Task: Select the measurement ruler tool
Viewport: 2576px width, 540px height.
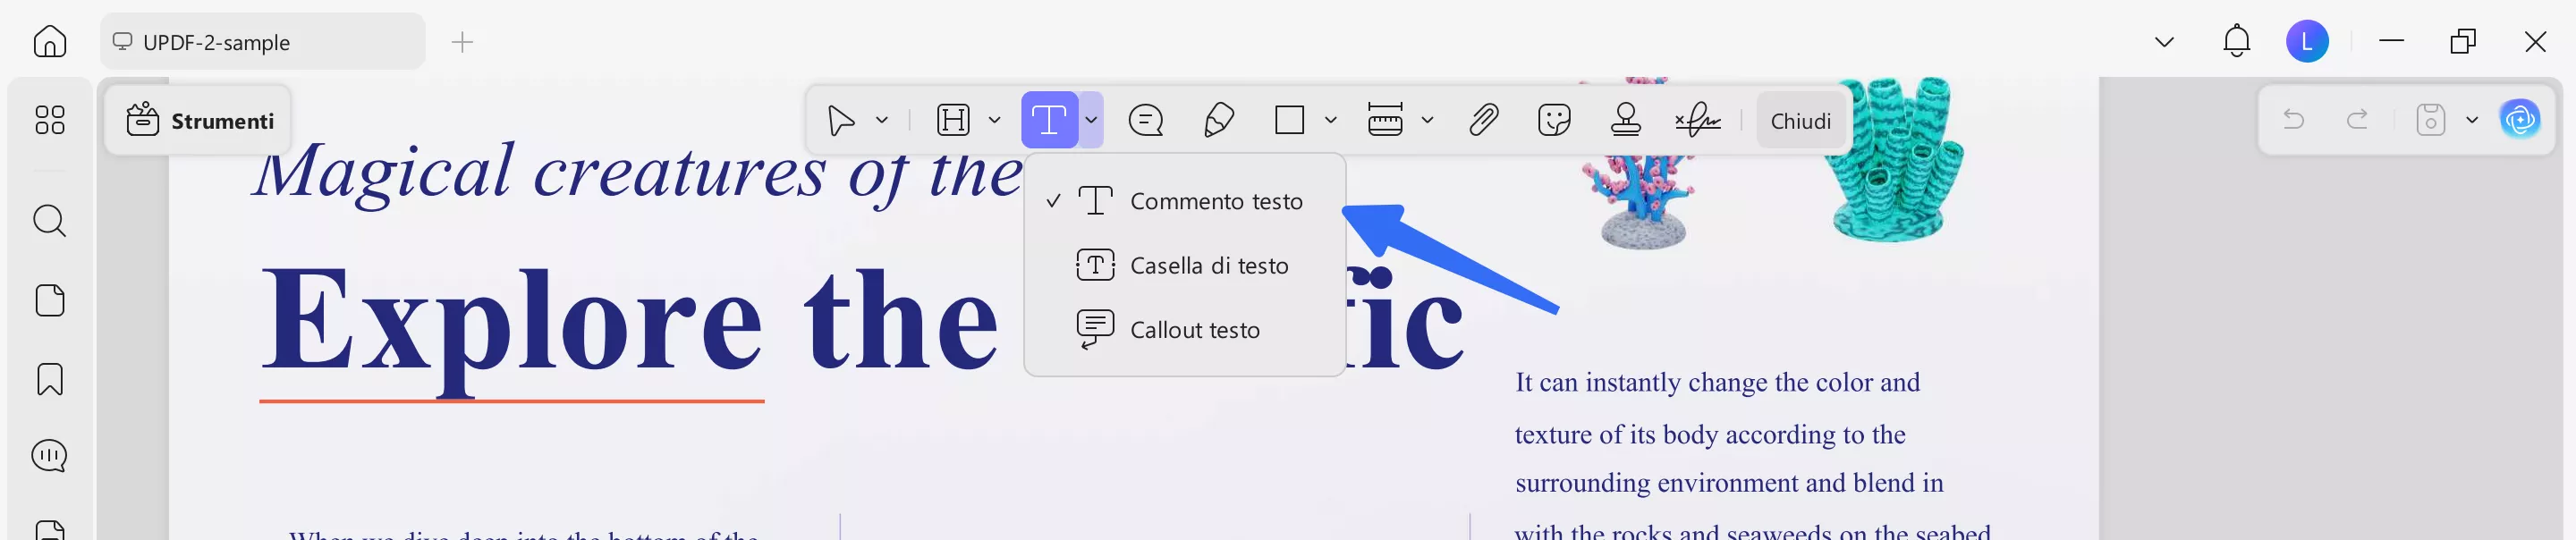Action: point(1385,120)
